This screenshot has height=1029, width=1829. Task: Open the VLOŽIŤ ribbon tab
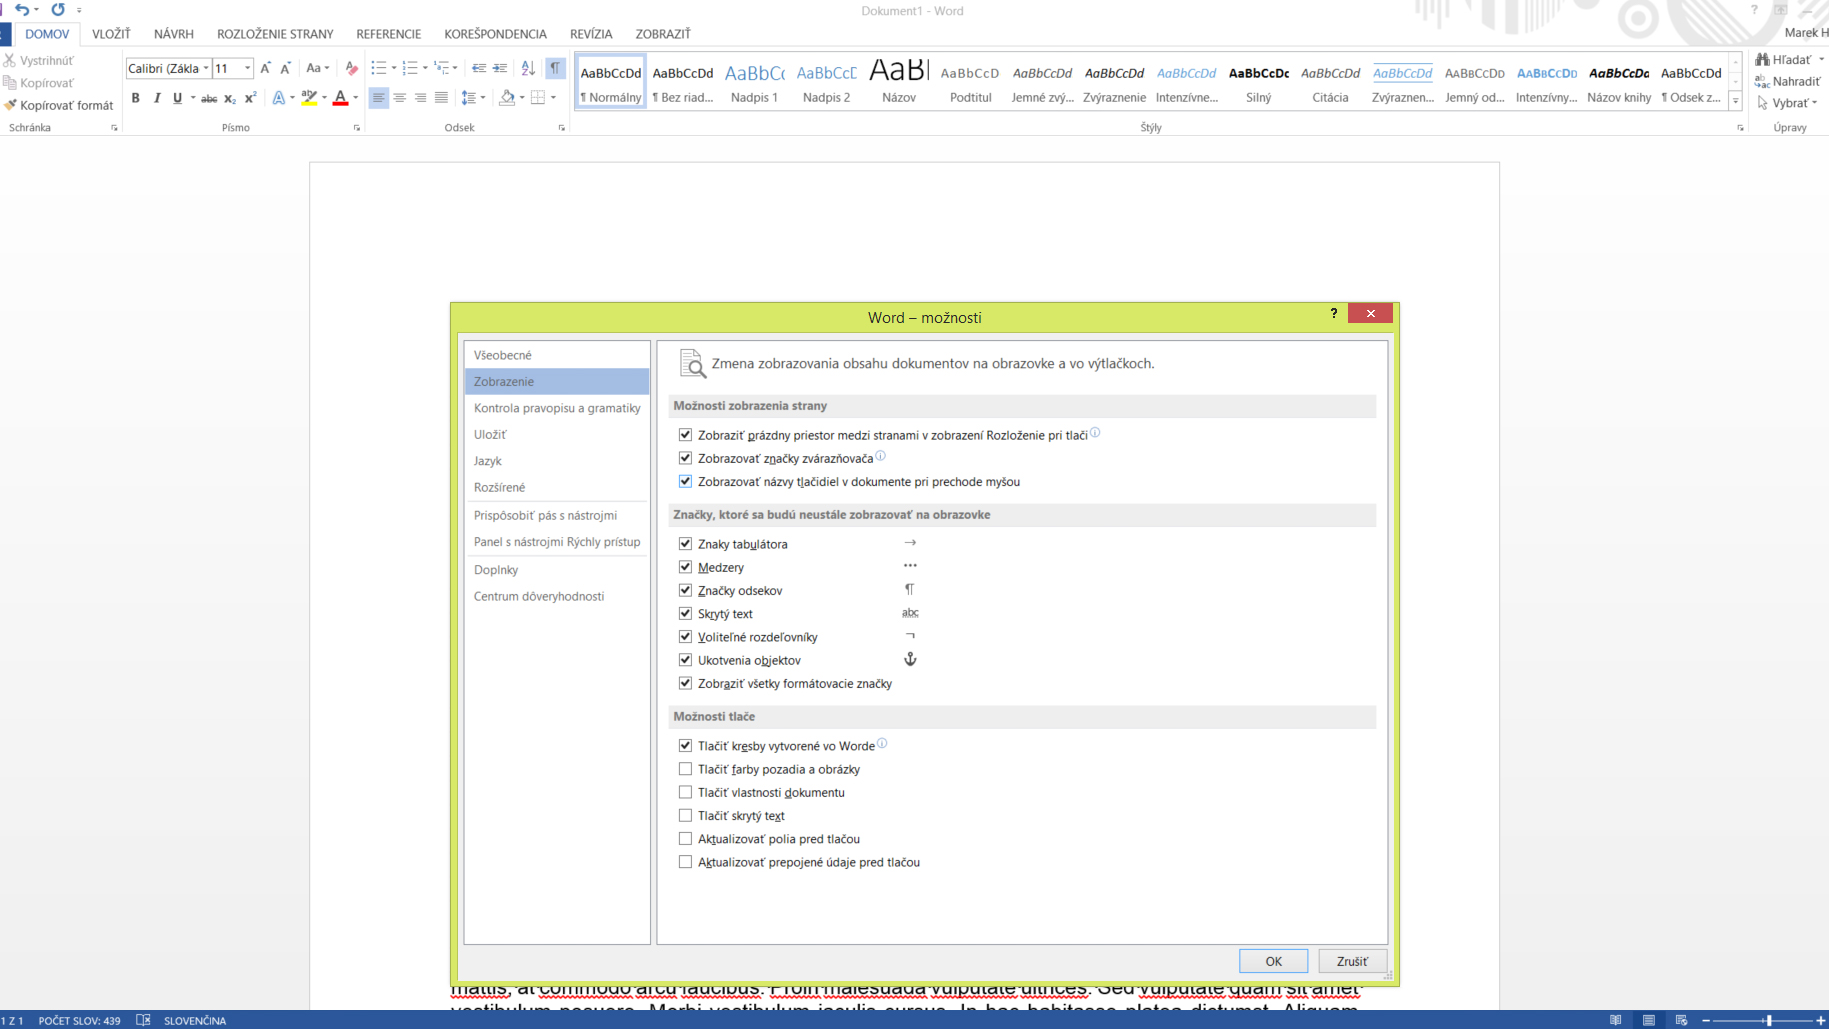pos(111,34)
